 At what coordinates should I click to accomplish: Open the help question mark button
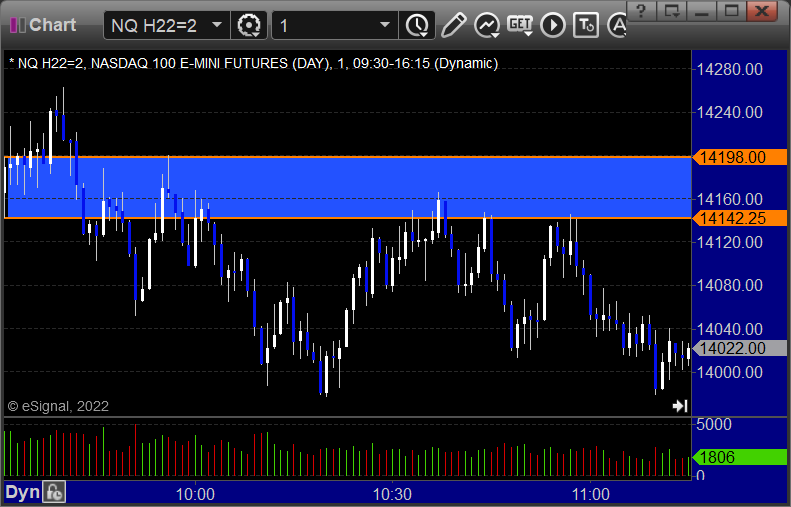[641, 10]
